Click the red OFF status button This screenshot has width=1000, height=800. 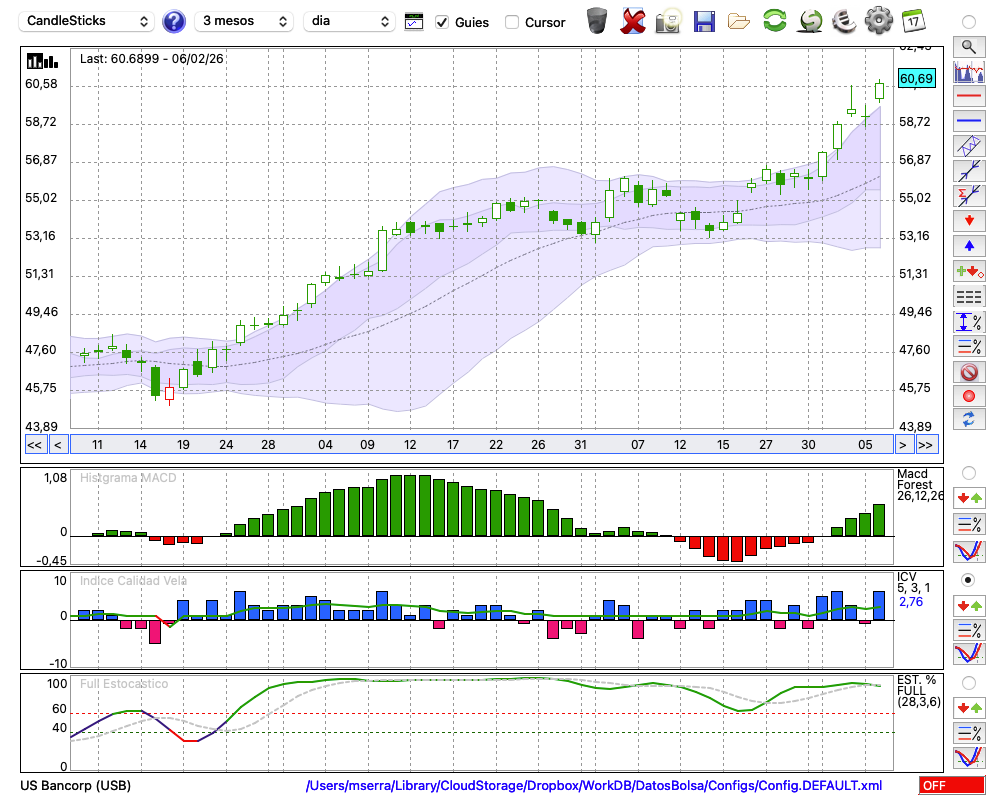(x=948, y=786)
